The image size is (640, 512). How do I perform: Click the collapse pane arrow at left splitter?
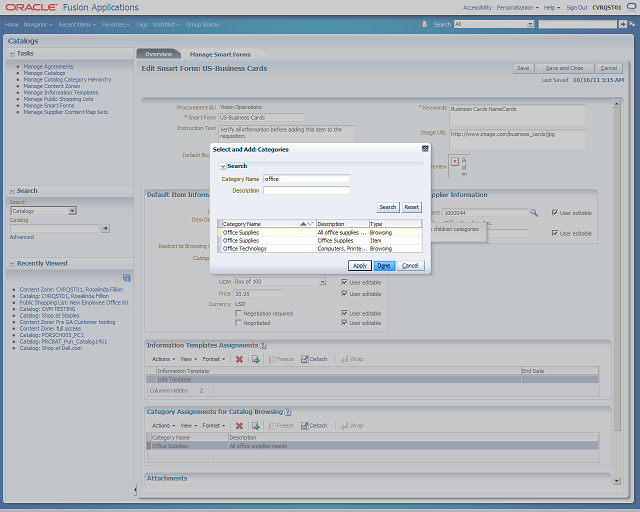[x=135, y=490]
